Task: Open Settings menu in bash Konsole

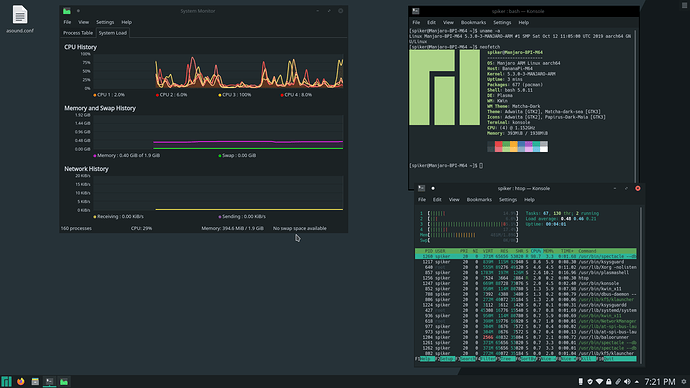Action: click(502, 22)
